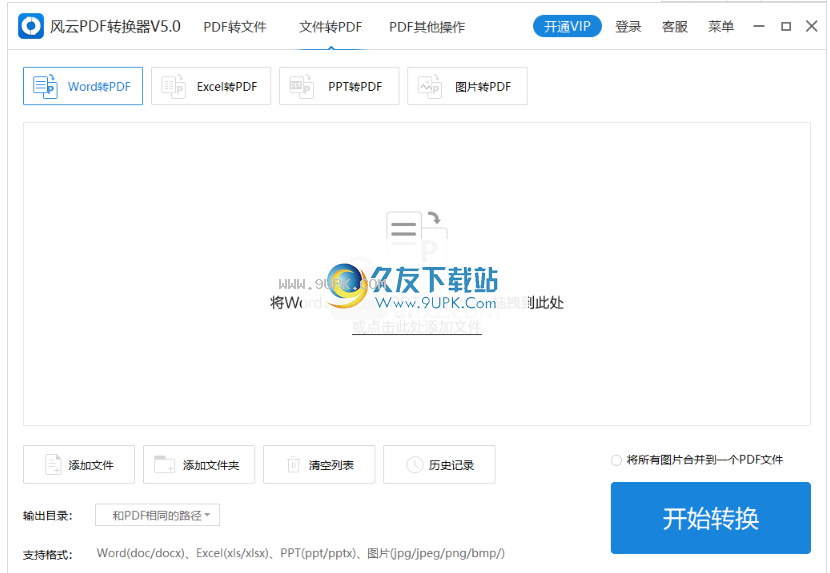The image size is (830, 573).
Task: Open 历史记录 history
Action: (439, 464)
